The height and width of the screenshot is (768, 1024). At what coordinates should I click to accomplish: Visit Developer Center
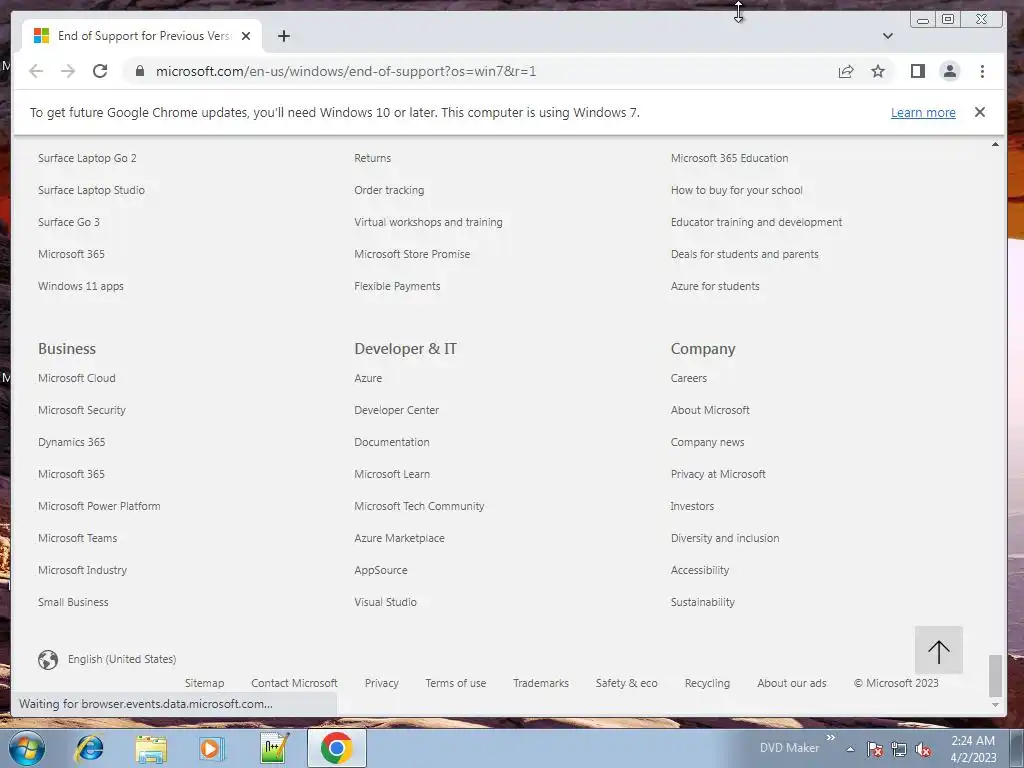click(x=396, y=410)
